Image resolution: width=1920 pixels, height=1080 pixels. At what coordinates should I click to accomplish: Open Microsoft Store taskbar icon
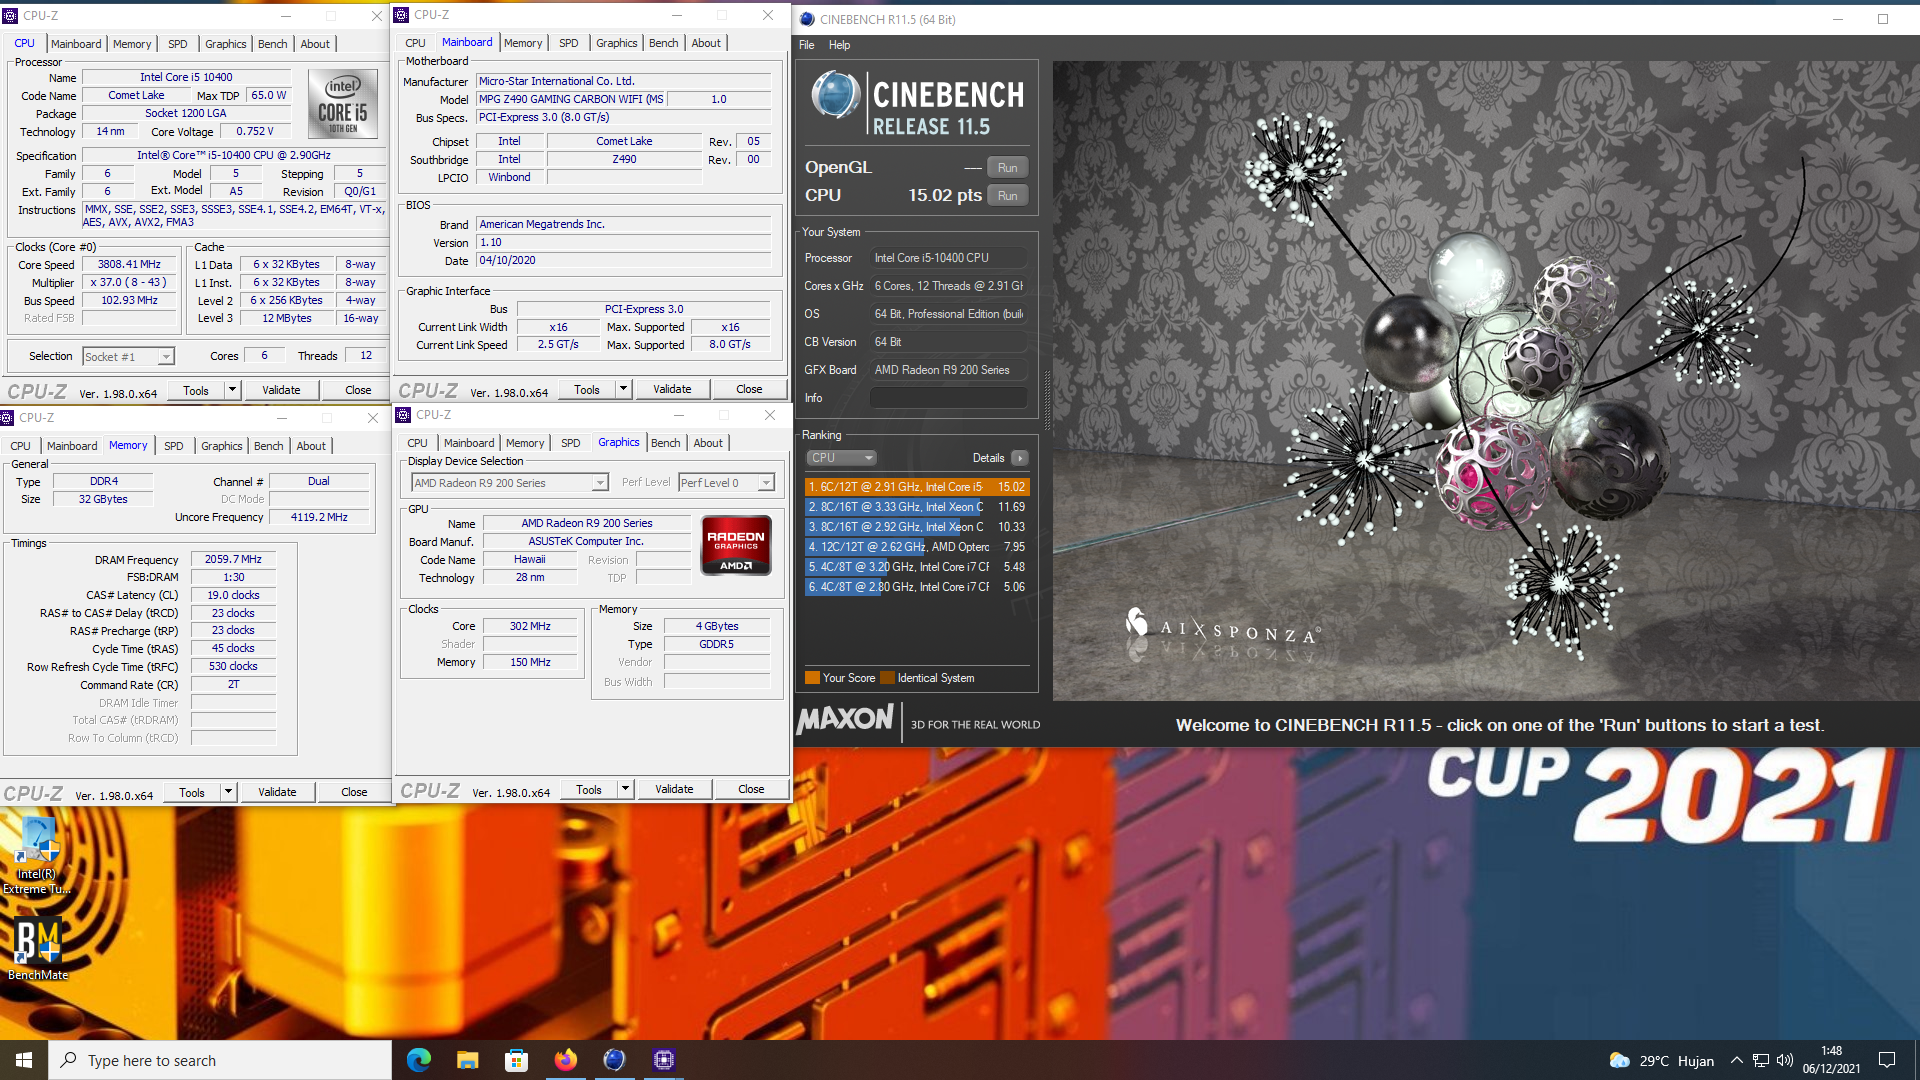tap(517, 1060)
